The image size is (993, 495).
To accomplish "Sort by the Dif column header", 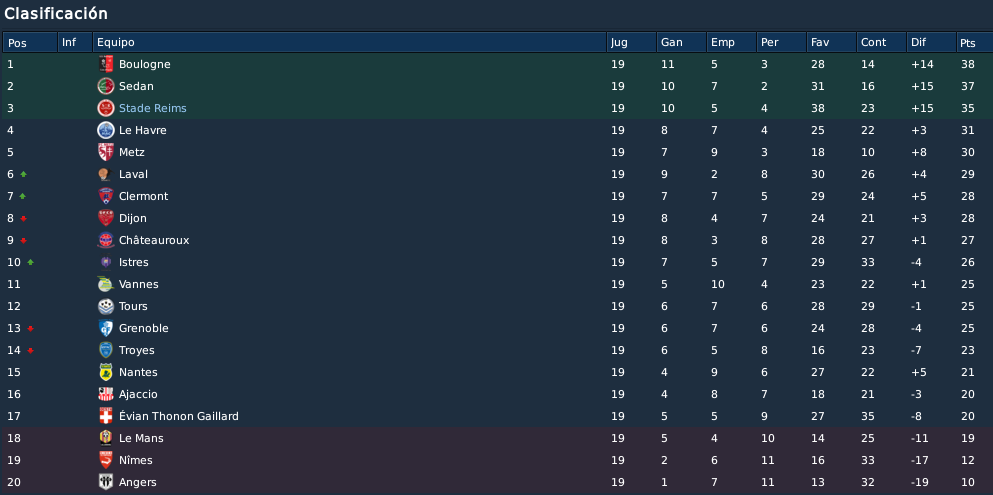I will pos(932,42).
